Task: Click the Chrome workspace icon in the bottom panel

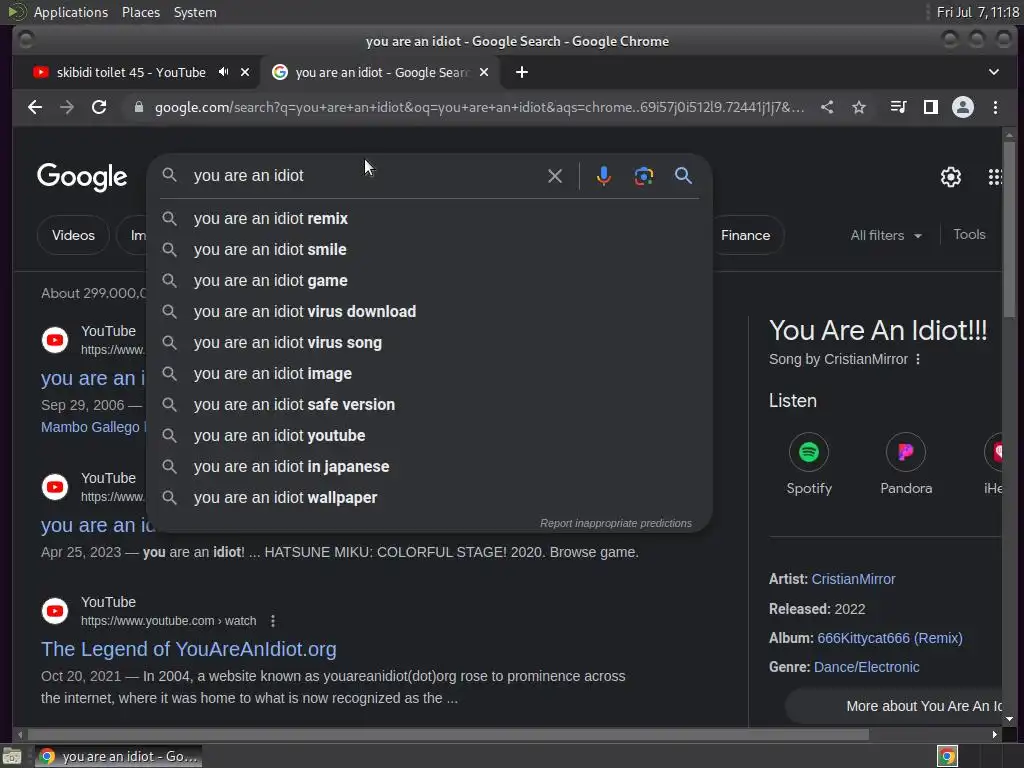Action: (x=947, y=756)
